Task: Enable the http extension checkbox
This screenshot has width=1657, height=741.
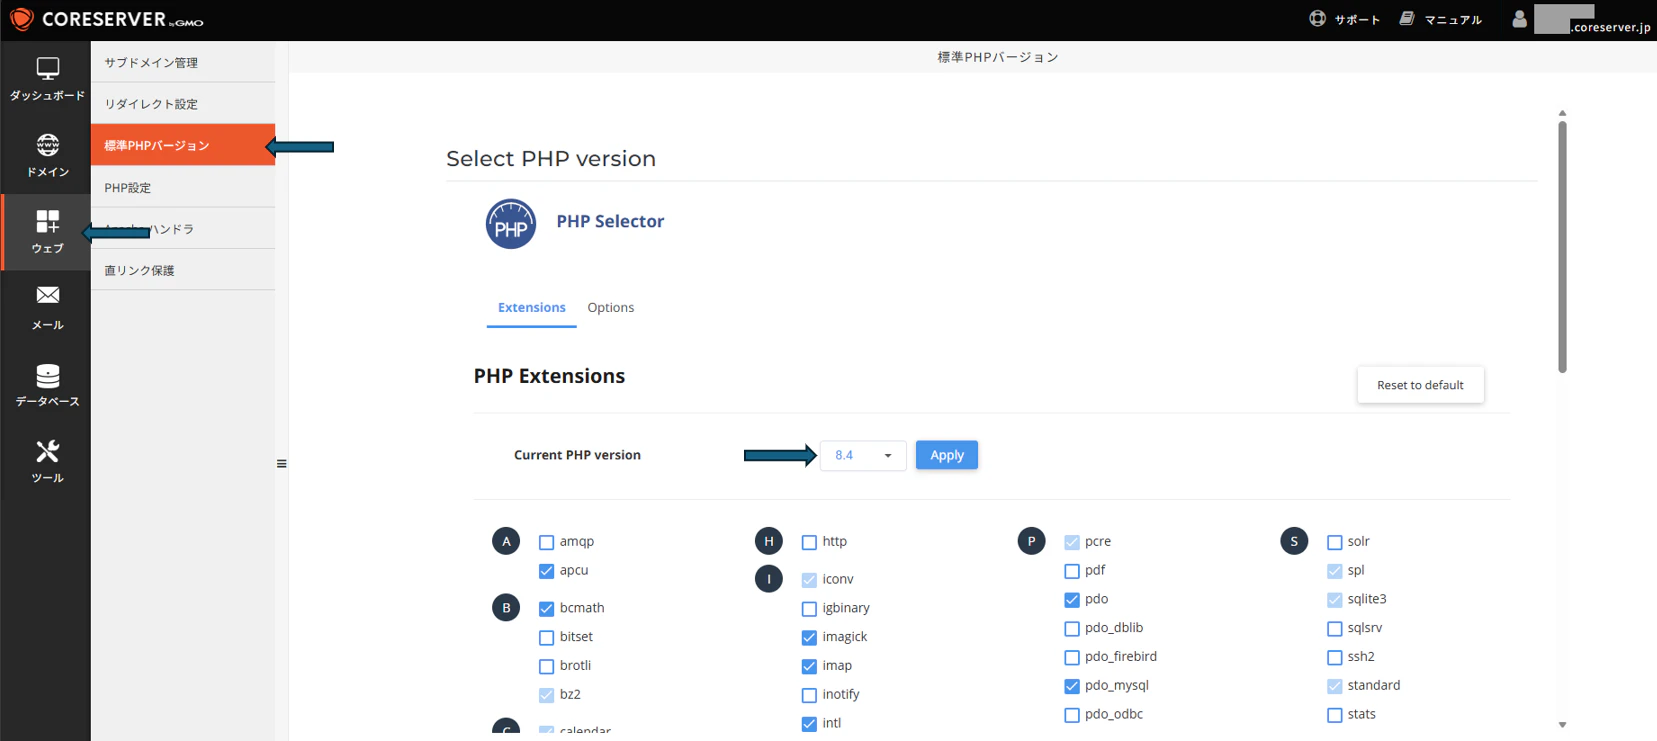Action: pos(809,542)
